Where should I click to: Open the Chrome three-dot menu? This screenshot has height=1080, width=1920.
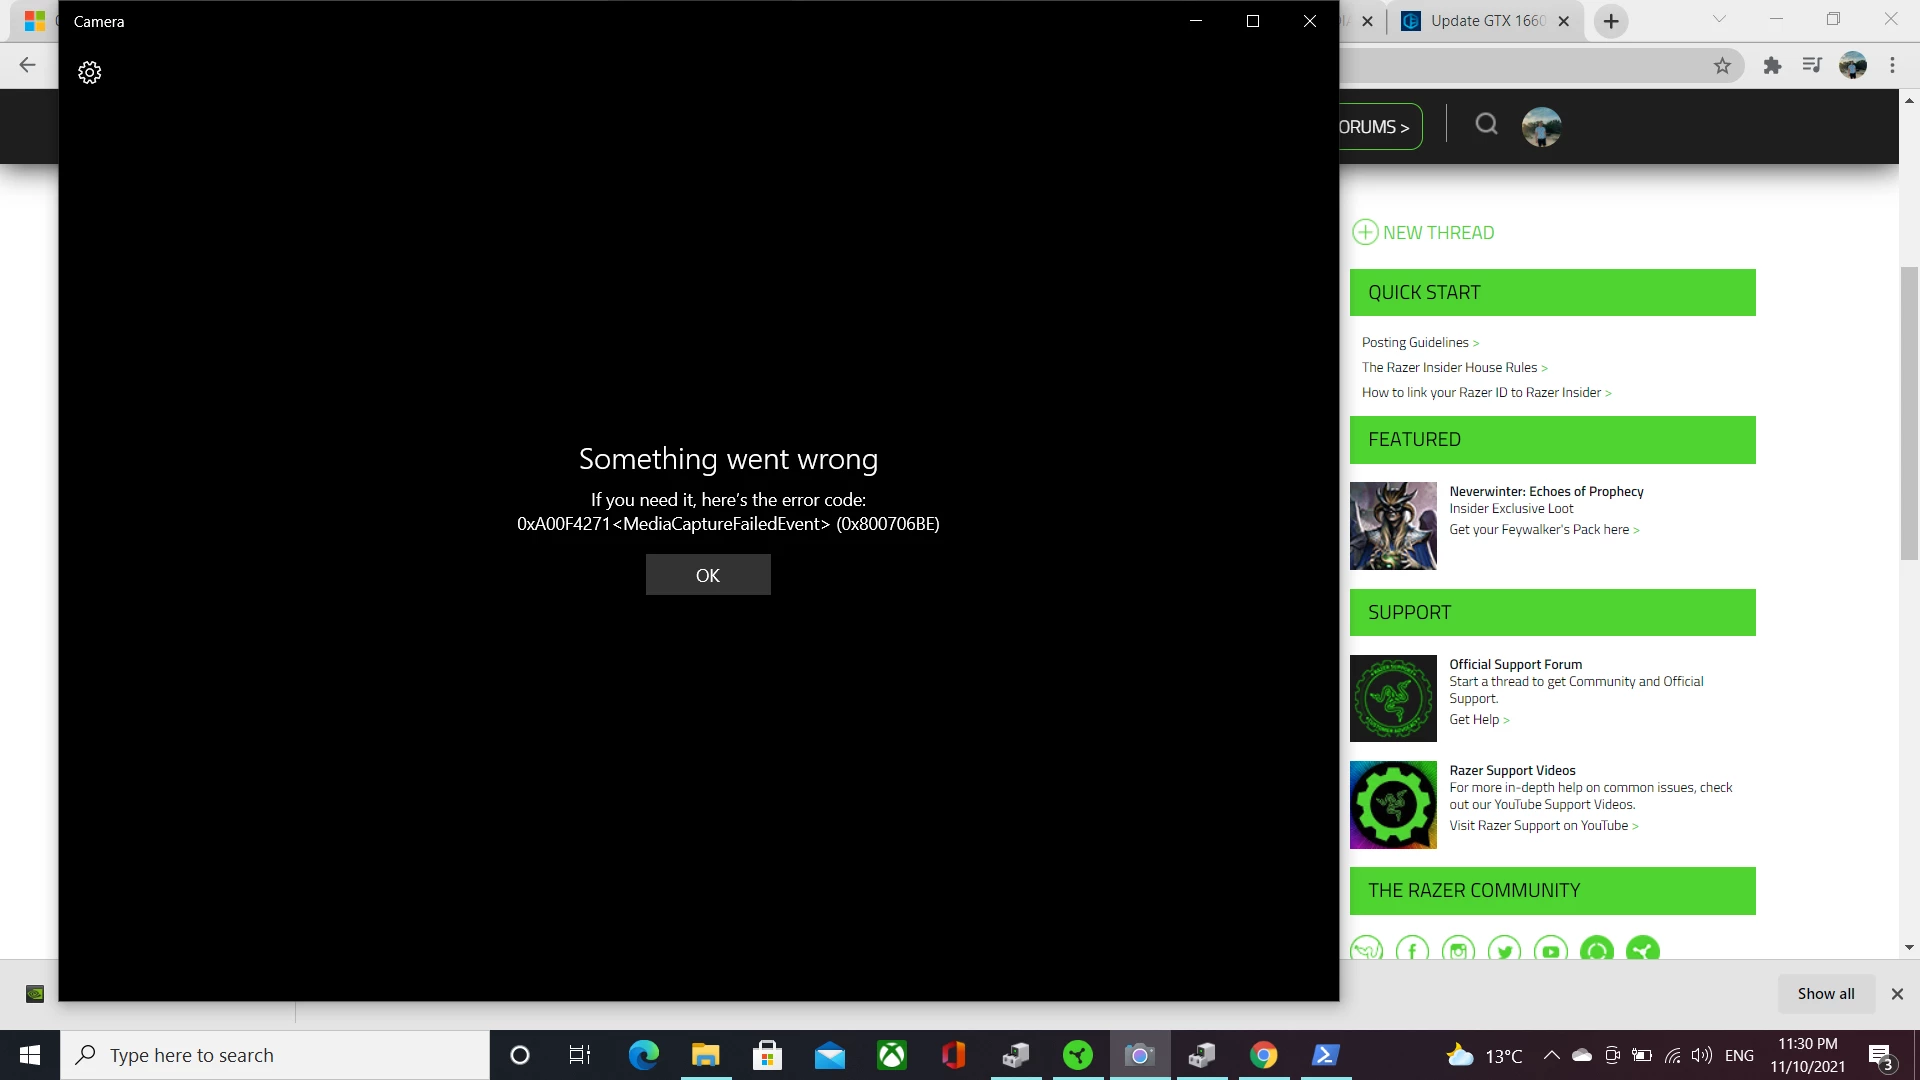[x=1892, y=66]
